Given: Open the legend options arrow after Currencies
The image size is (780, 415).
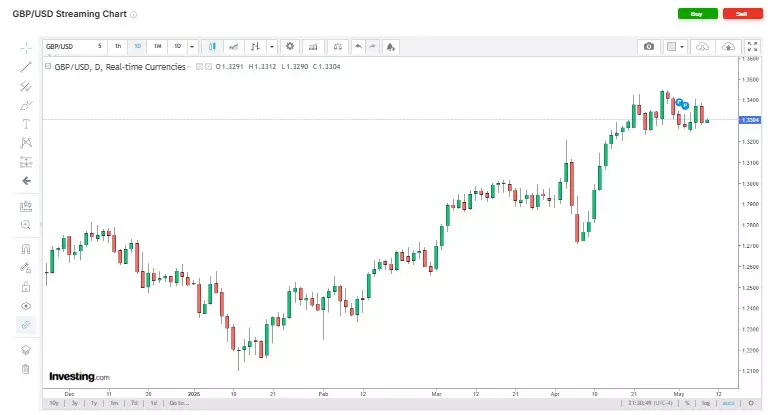Looking at the screenshot, I should point(189,67).
